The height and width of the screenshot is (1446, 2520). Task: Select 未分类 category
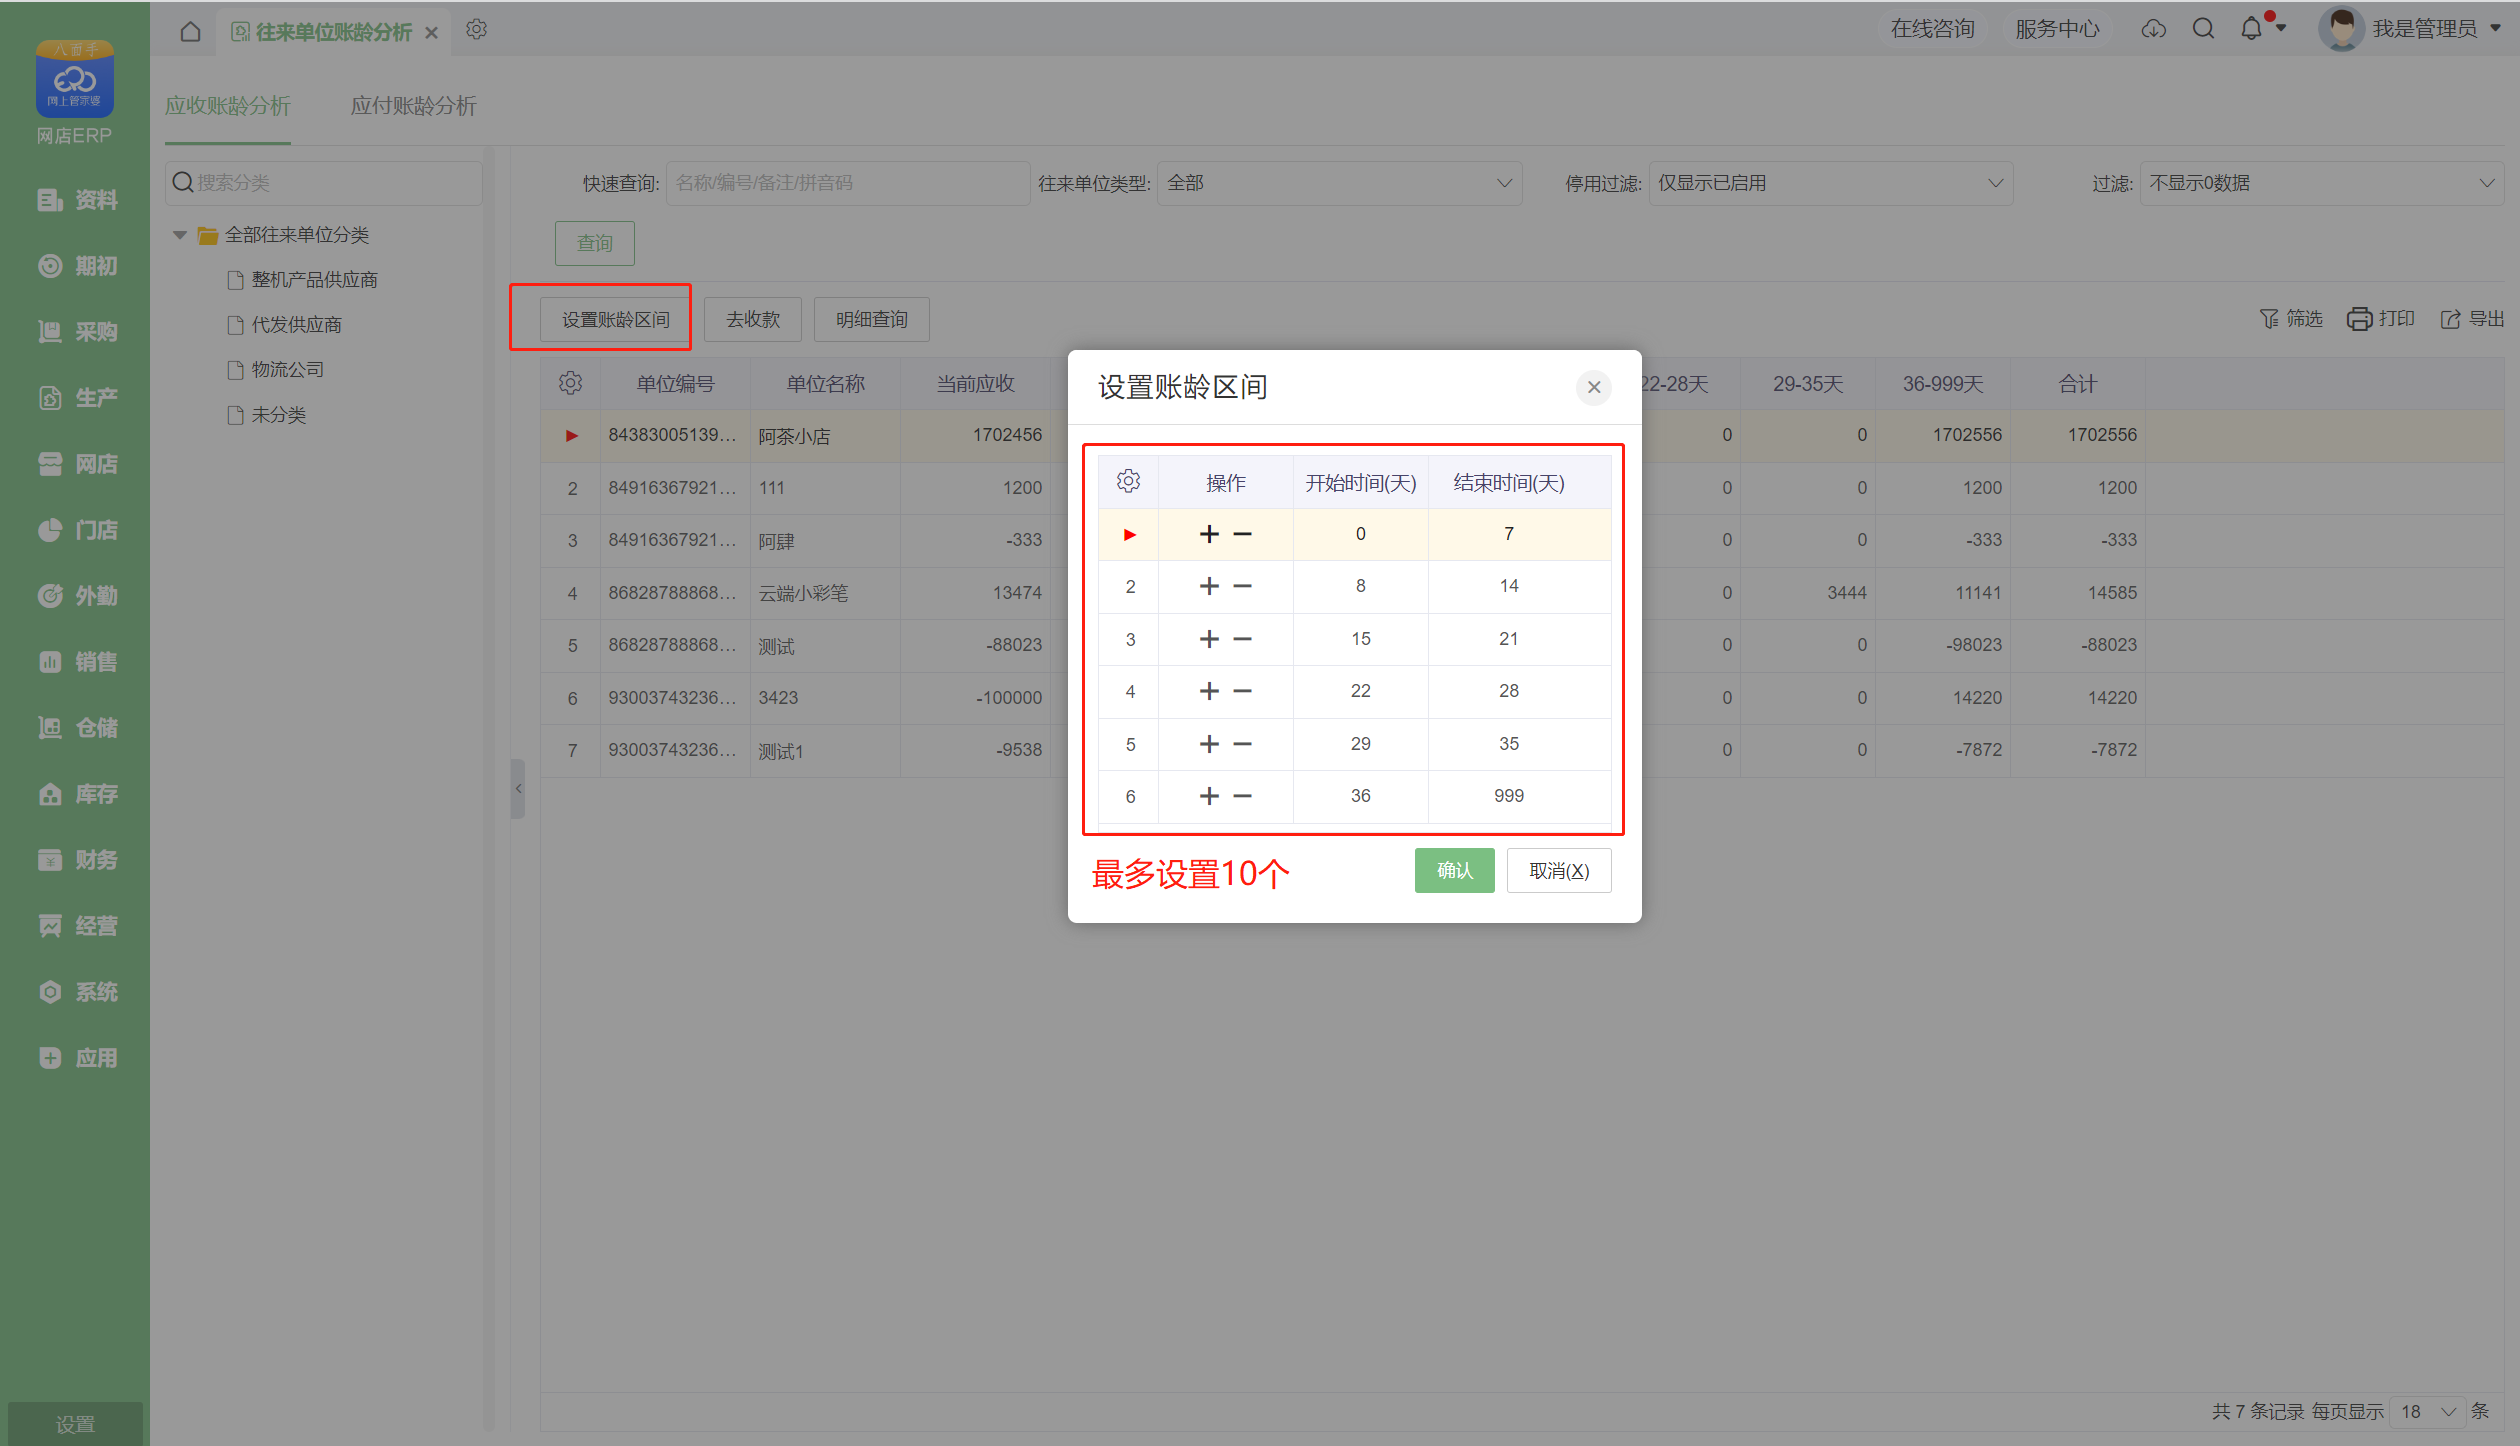point(278,415)
